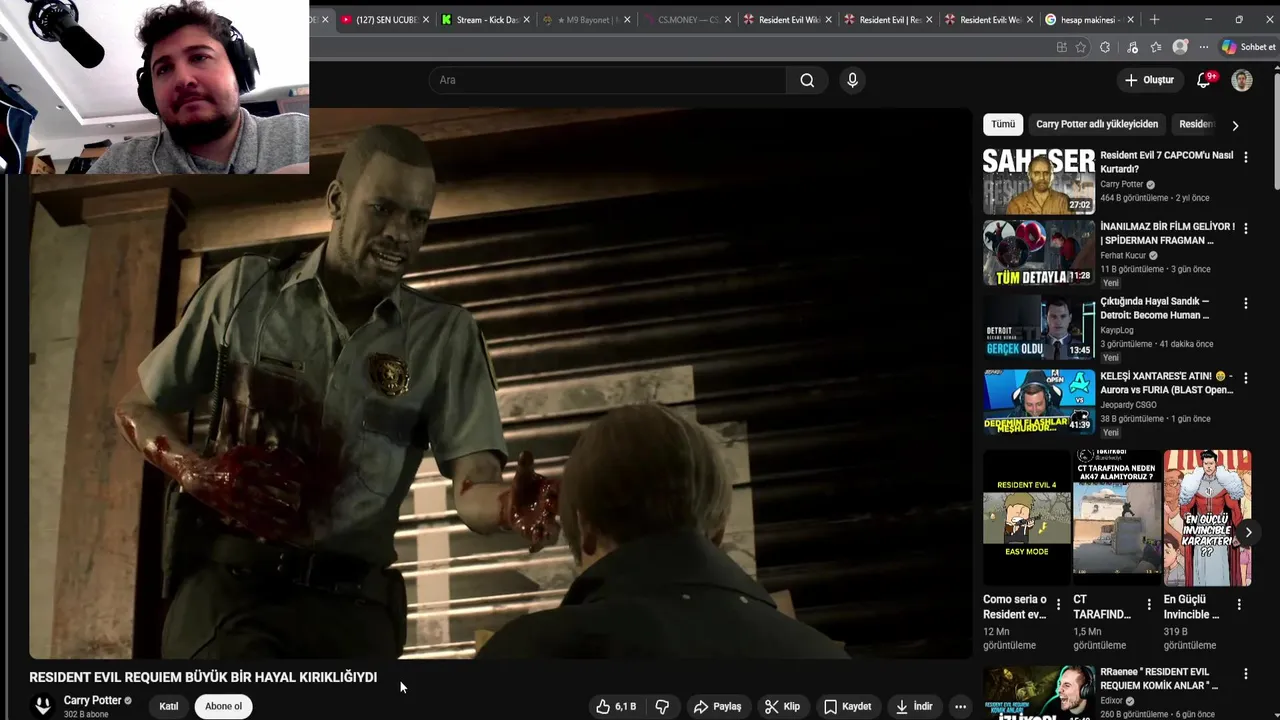This screenshot has height=720, width=1280.
Task: Open options menu for KELEŞİ XANTARES'E ATIN video
Action: 1245,378
